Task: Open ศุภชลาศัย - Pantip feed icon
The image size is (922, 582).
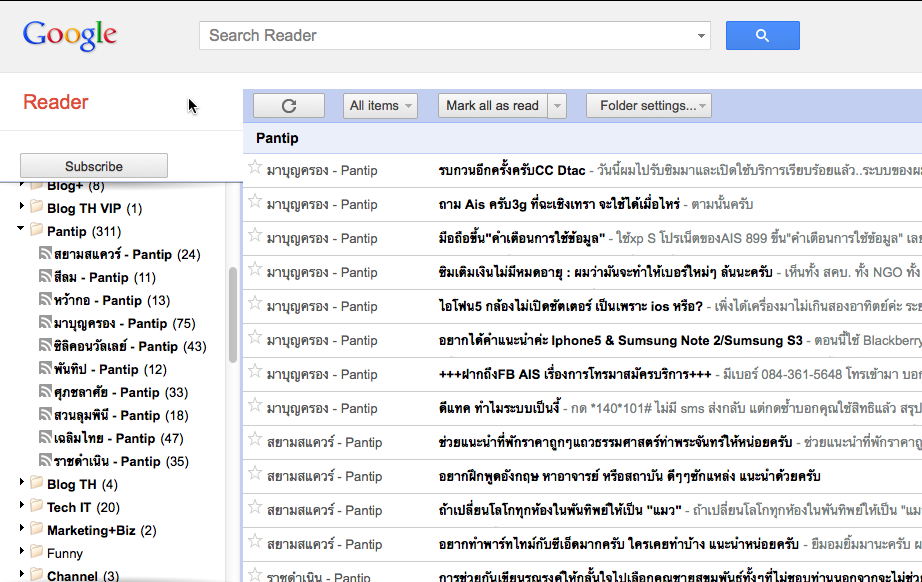Action: pos(45,390)
